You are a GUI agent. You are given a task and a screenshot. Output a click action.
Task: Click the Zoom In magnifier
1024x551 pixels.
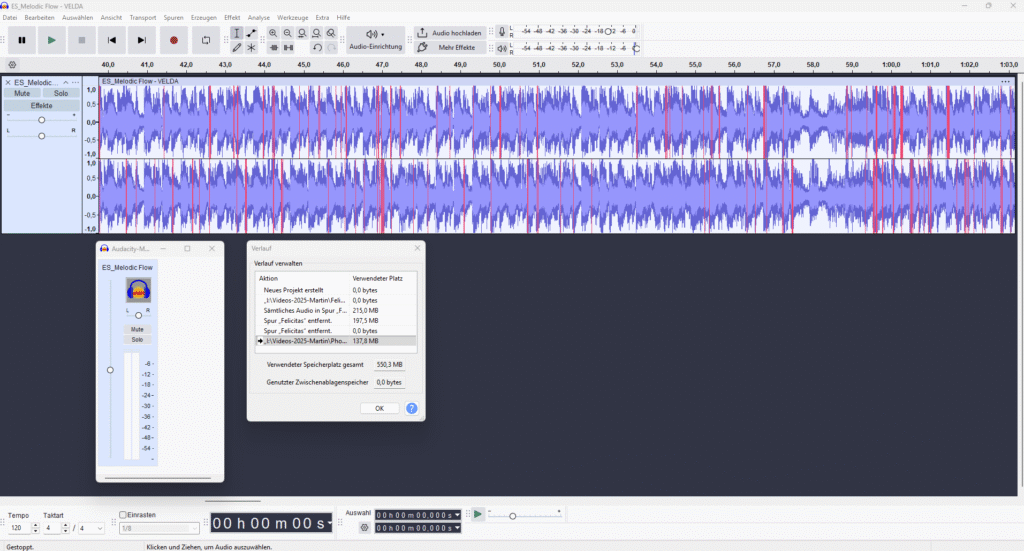273,33
